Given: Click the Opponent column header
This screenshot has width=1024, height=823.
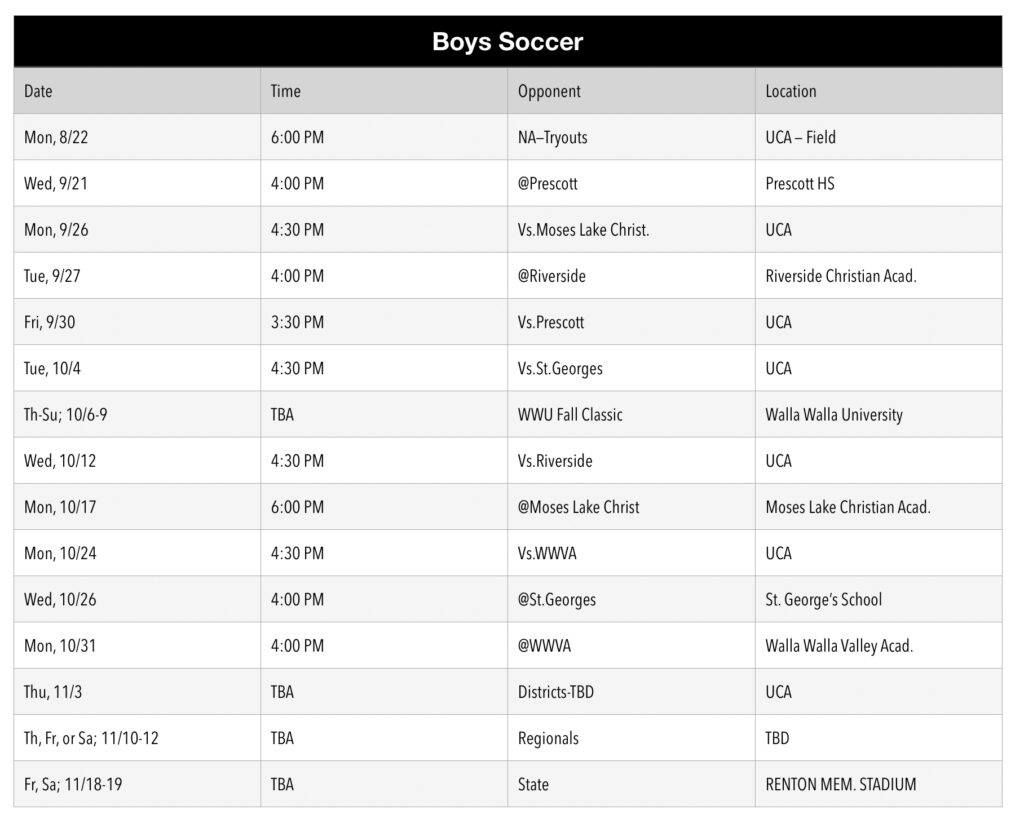Looking at the screenshot, I should pyautogui.click(x=632, y=91).
